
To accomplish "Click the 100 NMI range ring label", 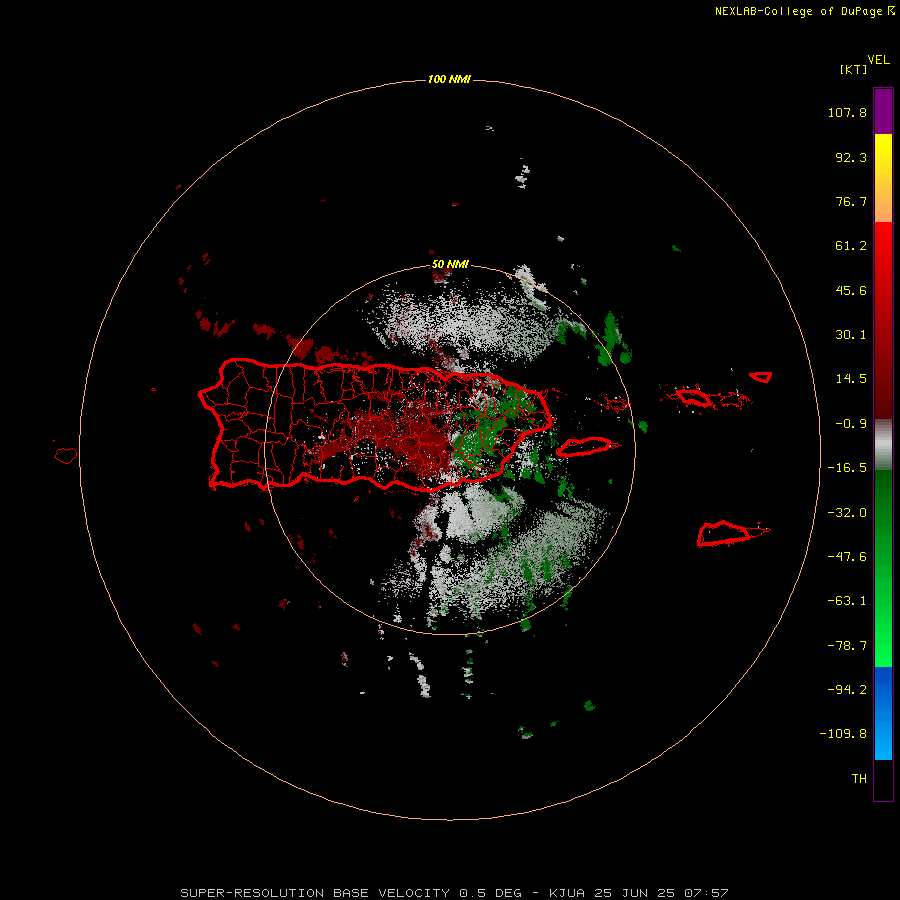I will (x=449, y=79).
